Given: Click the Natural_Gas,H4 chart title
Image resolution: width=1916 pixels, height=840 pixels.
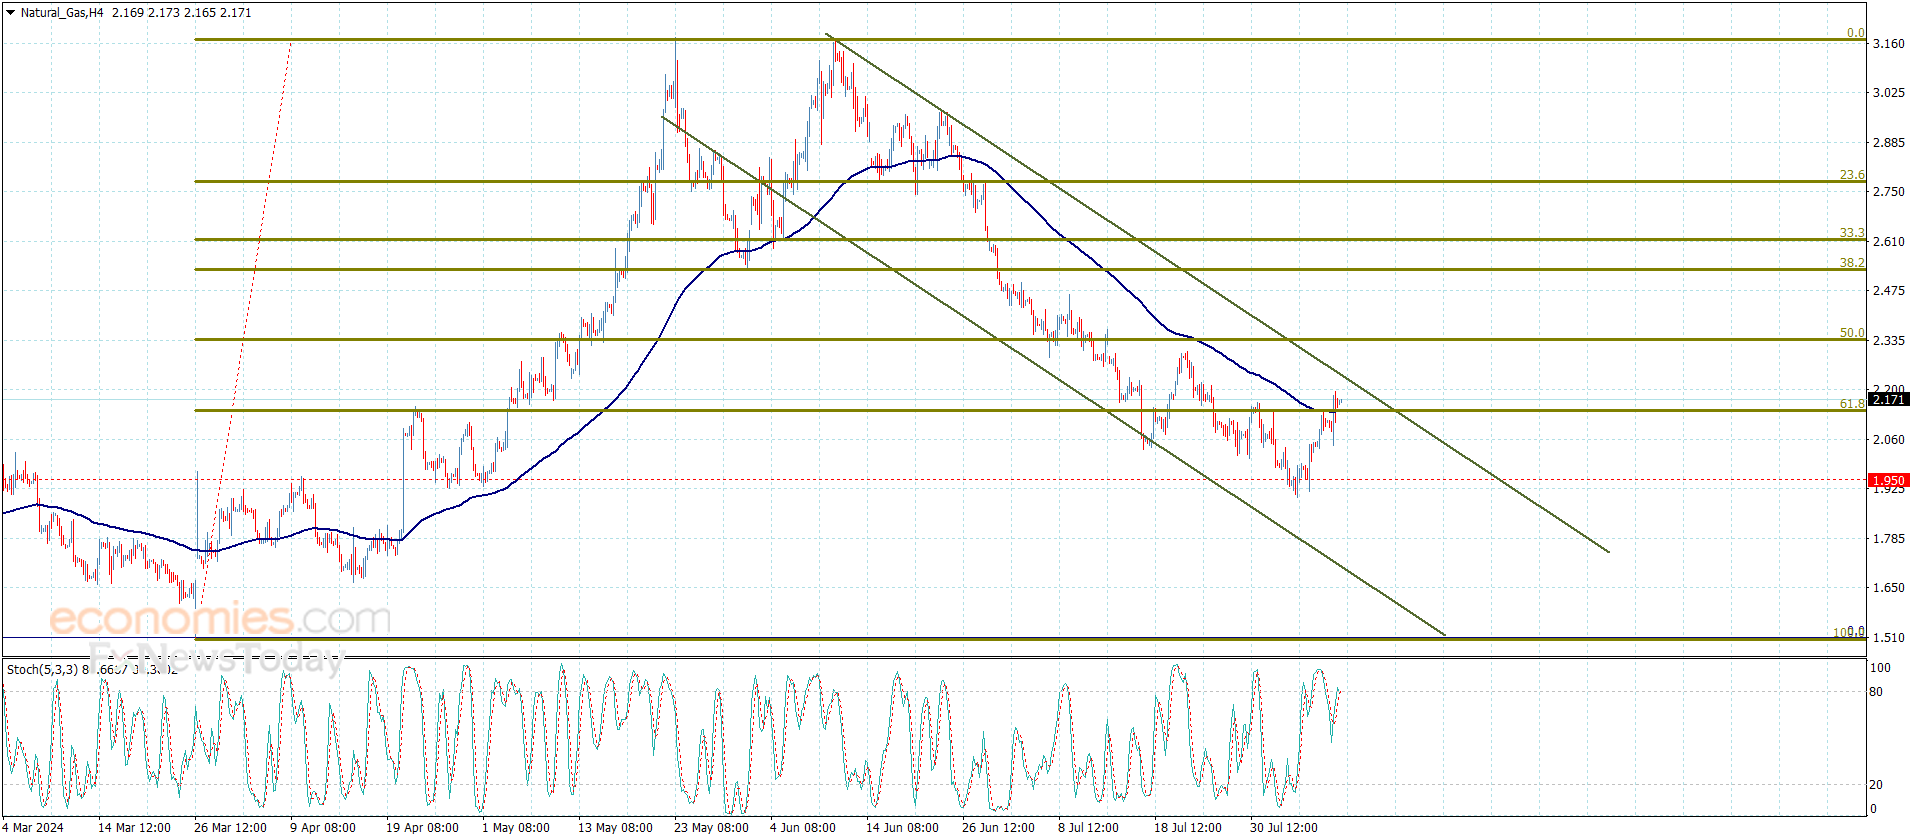Looking at the screenshot, I should click(x=62, y=13).
